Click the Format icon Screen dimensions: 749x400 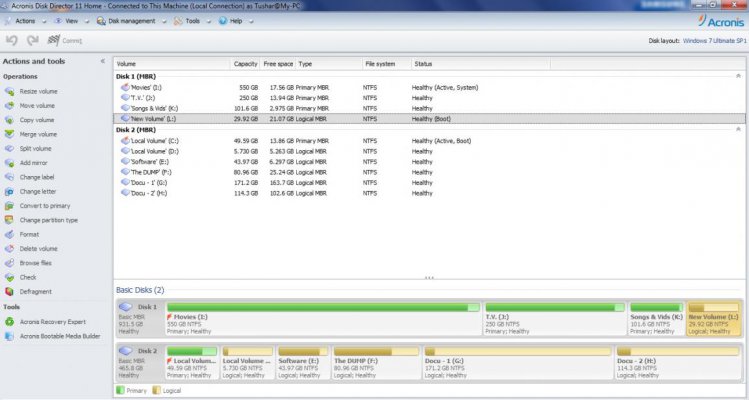(9, 235)
